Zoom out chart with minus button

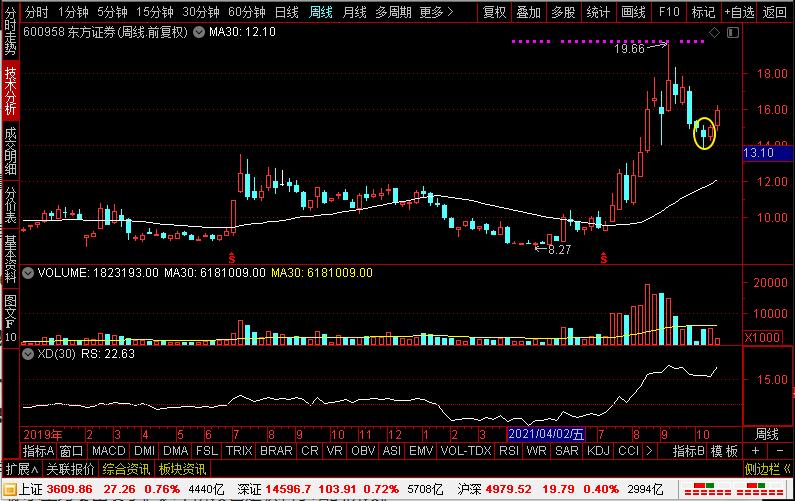[780, 451]
